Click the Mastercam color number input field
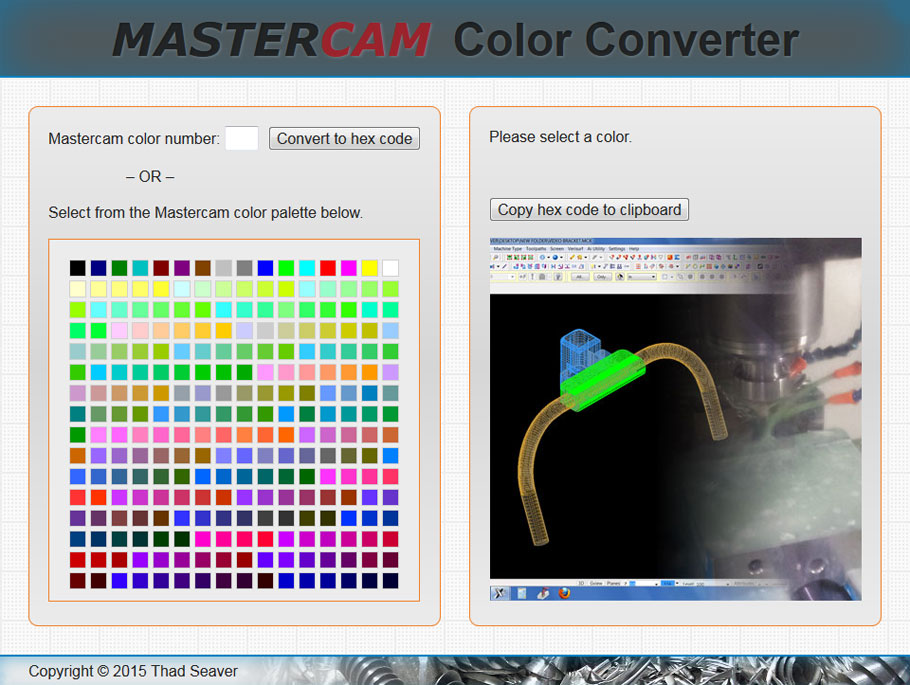 241,138
